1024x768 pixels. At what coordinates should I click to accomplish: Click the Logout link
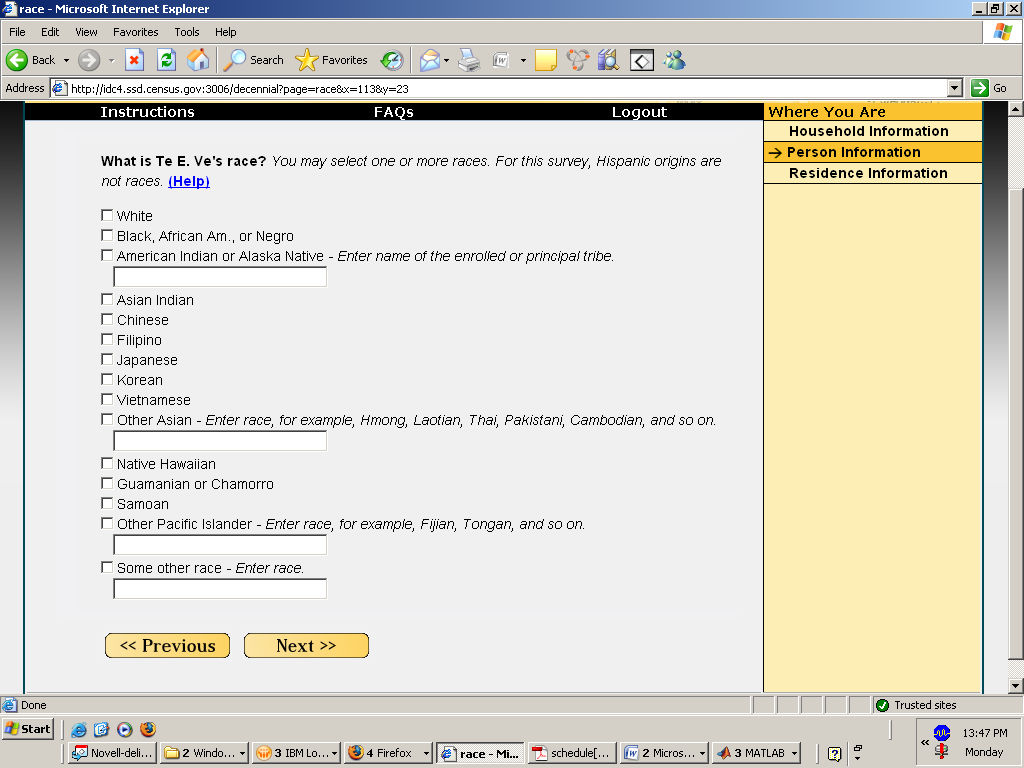point(639,112)
